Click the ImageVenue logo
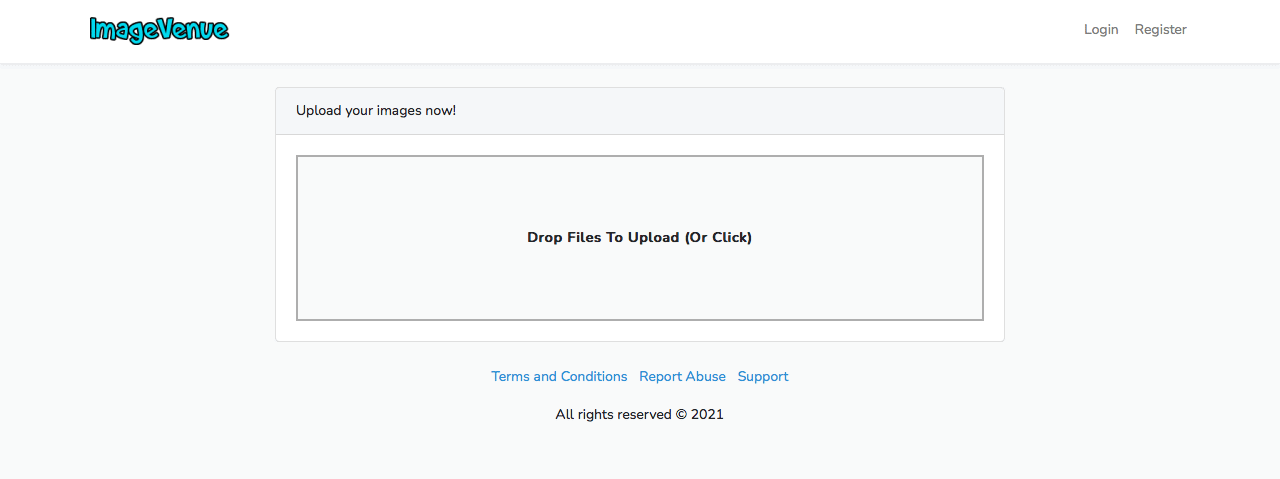This screenshot has width=1280, height=479. 159,30
